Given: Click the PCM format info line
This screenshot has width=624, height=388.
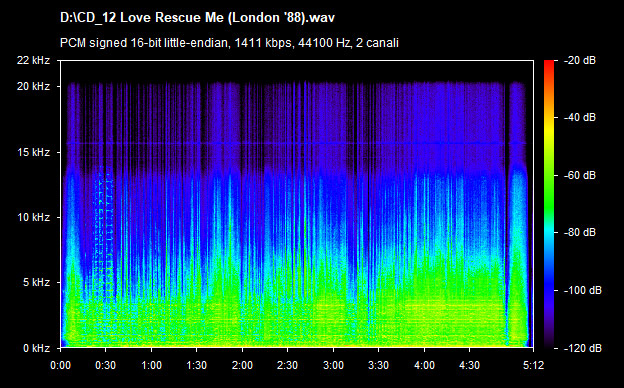Looking at the screenshot, I should click(x=229, y=43).
